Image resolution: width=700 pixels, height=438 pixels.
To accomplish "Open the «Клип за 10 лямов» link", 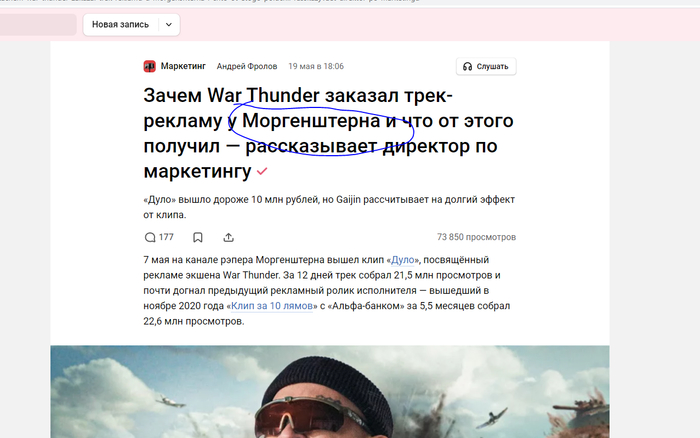I will [272, 306].
